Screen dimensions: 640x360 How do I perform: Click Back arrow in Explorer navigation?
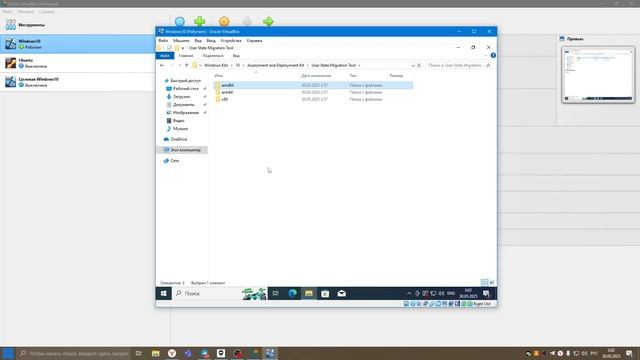162,65
